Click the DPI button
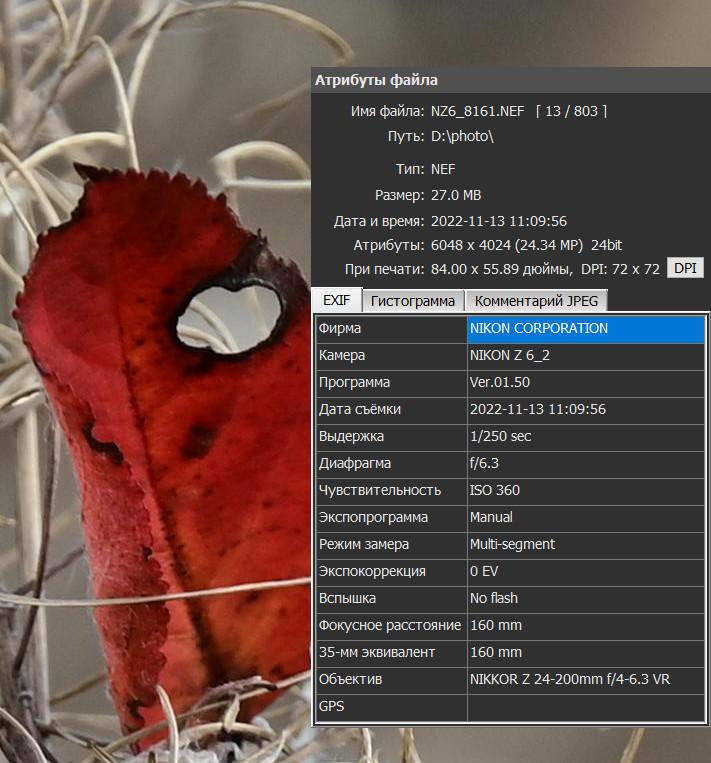Image resolution: width=711 pixels, height=763 pixels. [685, 268]
